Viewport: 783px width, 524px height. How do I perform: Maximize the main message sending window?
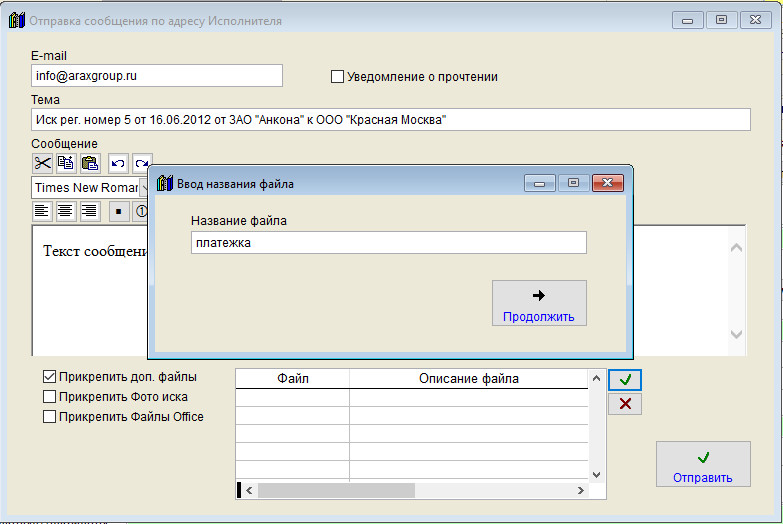tap(722, 20)
